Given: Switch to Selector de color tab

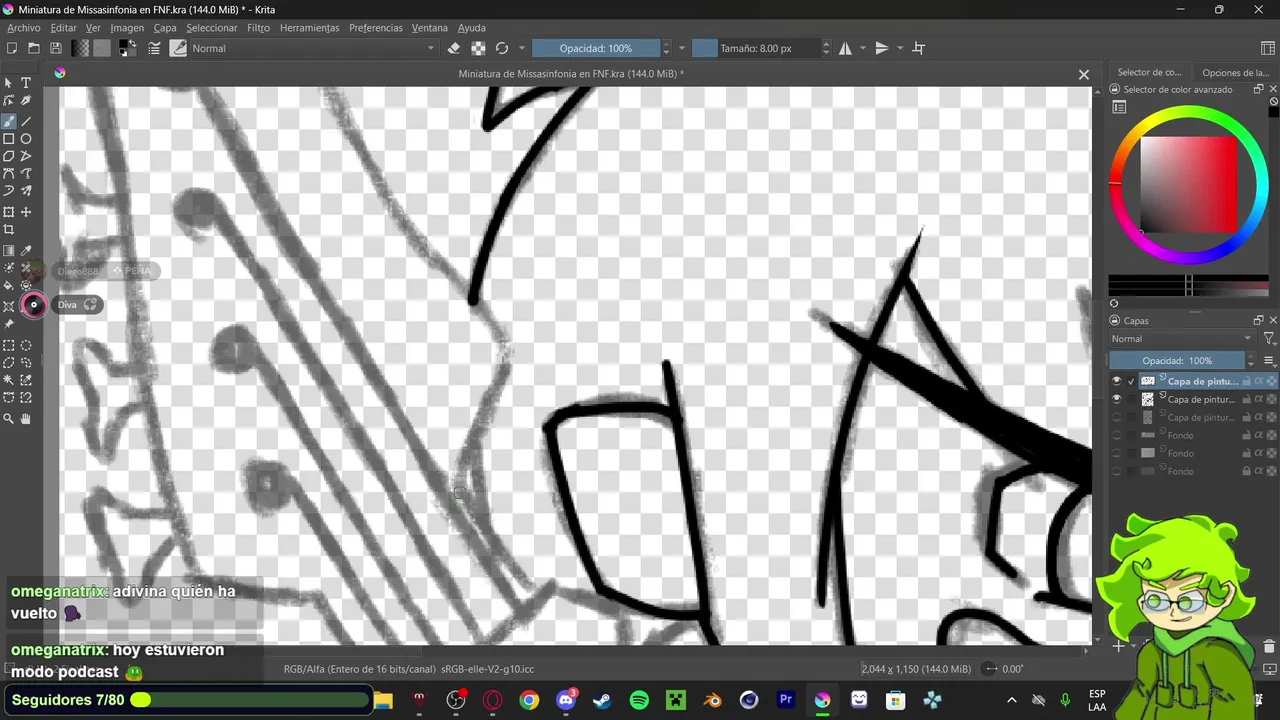Looking at the screenshot, I should (x=1149, y=72).
